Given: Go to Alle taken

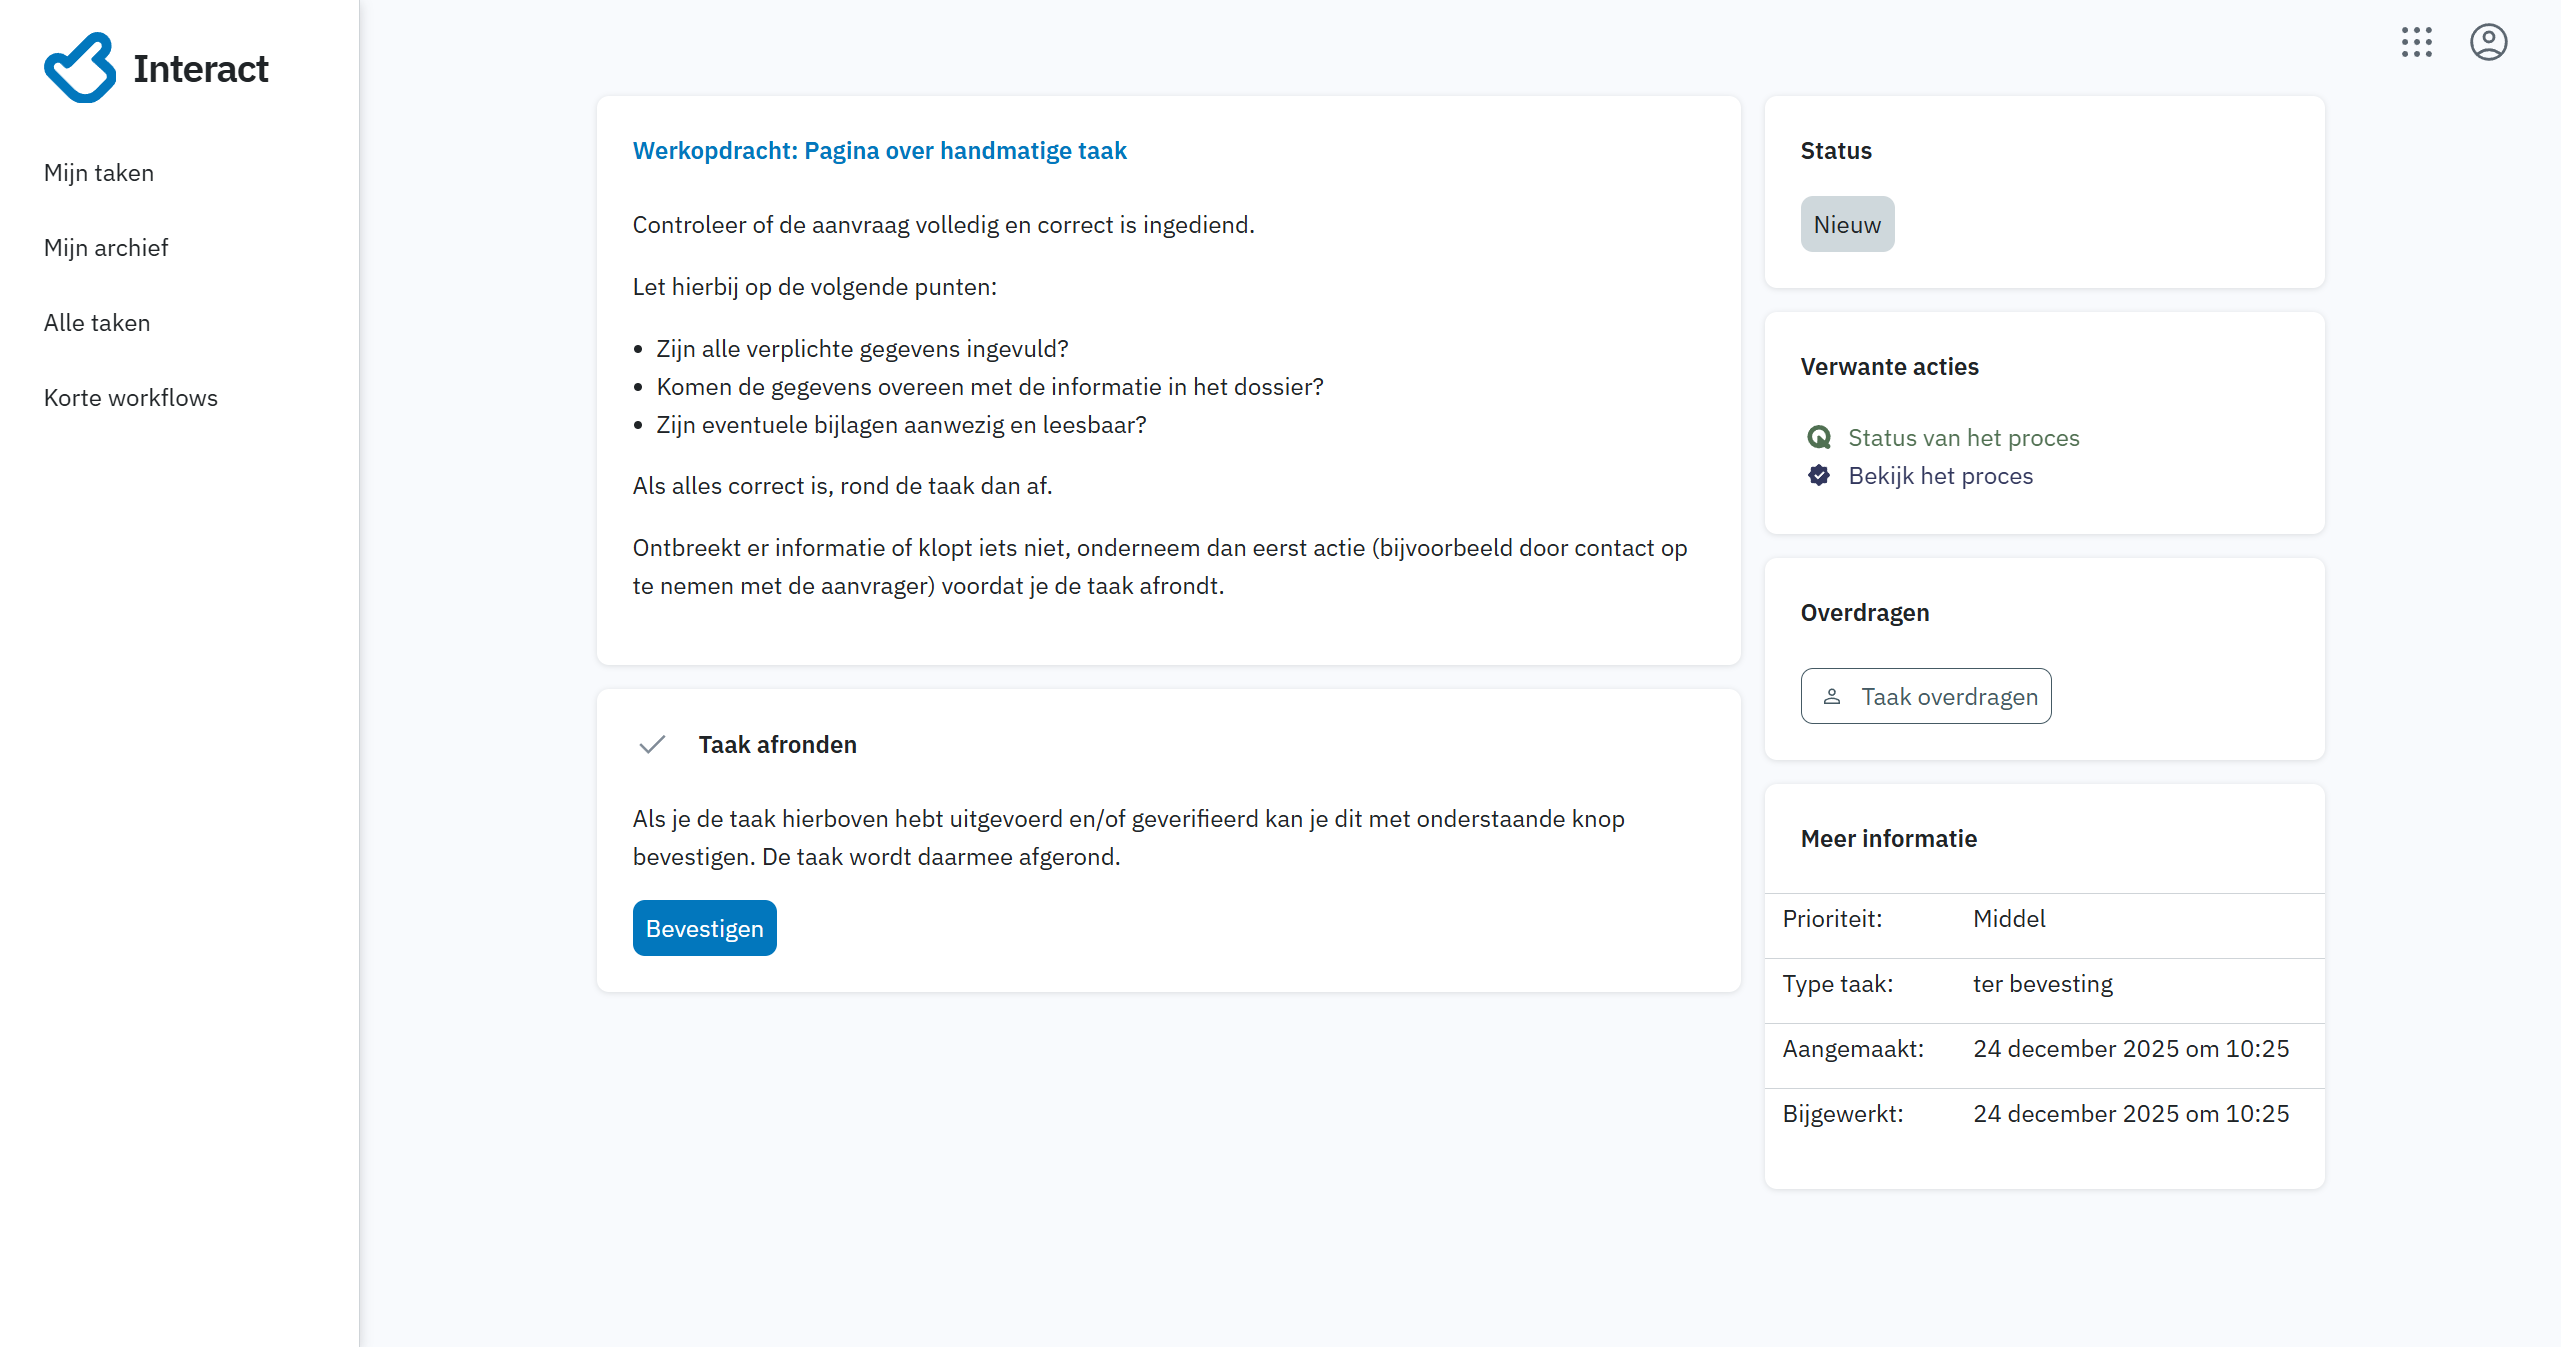Looking at the screenshot, I should pyautogui.click(x=97, y=323).
